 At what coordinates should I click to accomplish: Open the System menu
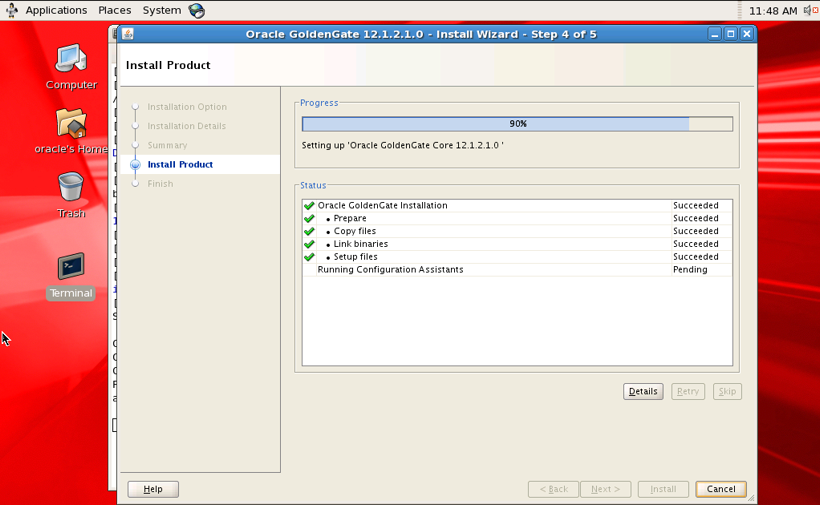[x=161, y=10]
